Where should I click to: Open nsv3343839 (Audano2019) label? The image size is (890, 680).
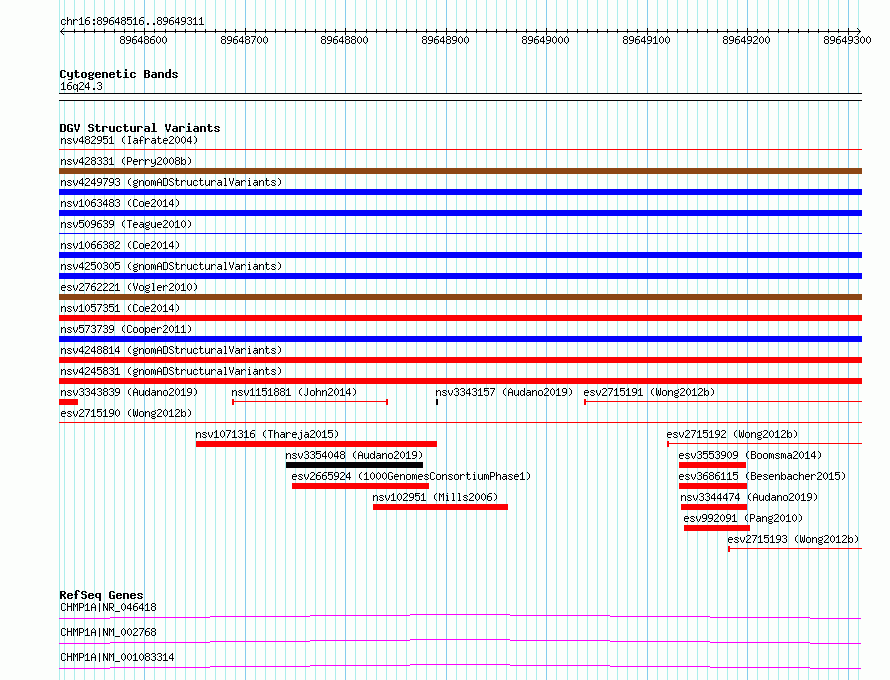click(x=129, y=392)
